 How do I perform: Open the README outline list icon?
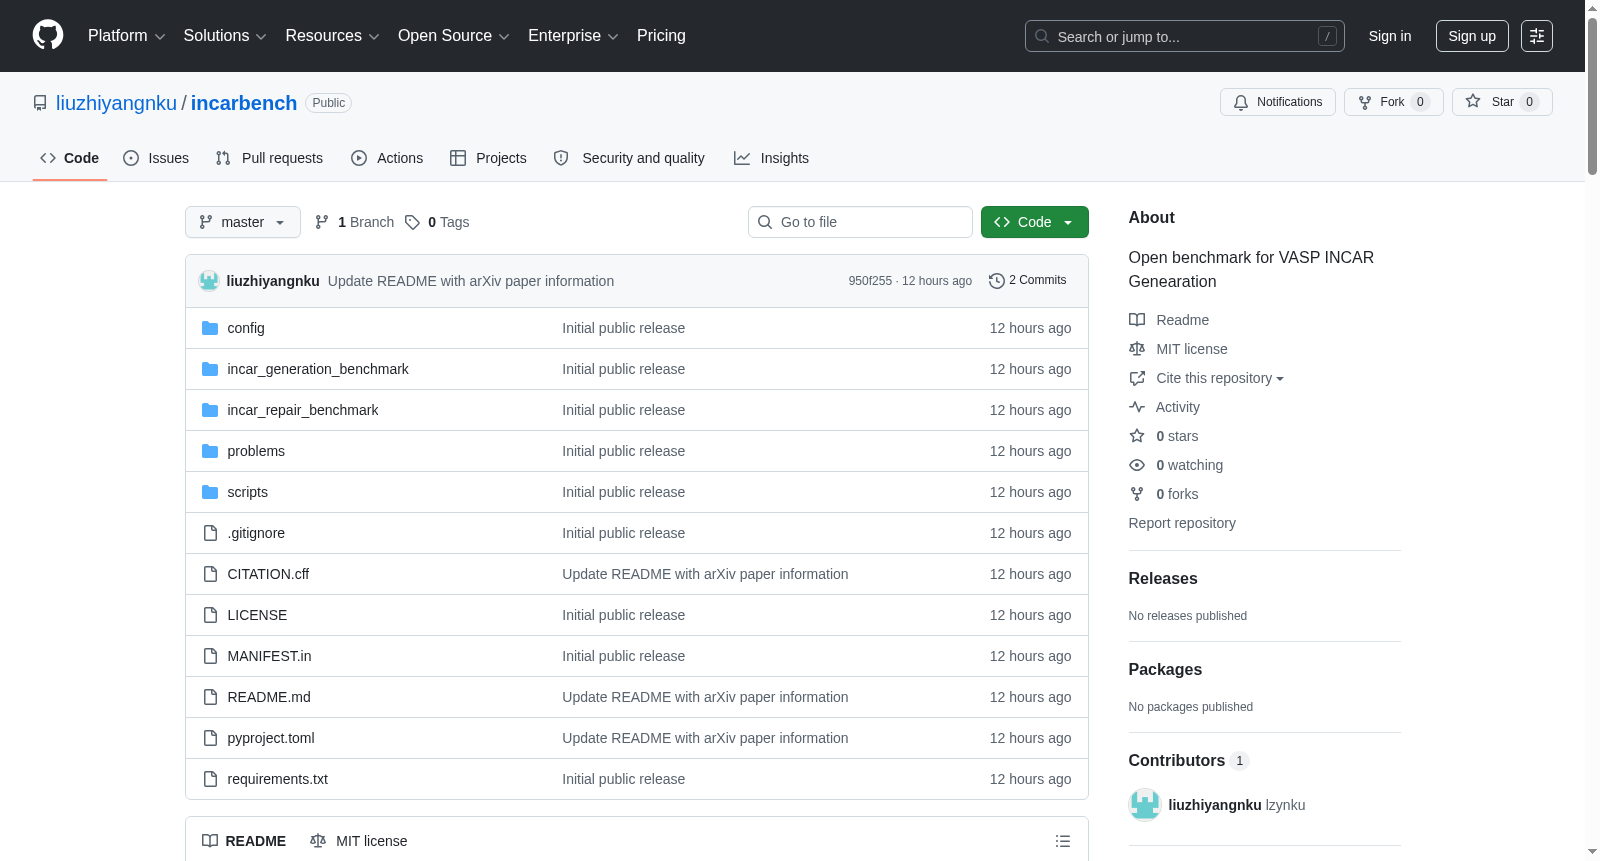click(x=1063, y=841)
